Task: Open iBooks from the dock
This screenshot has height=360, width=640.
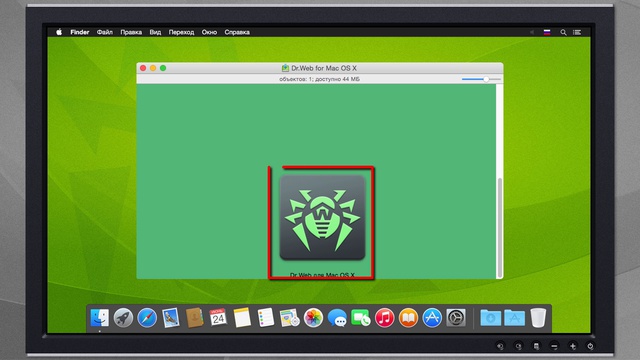Action: point(408,318)
